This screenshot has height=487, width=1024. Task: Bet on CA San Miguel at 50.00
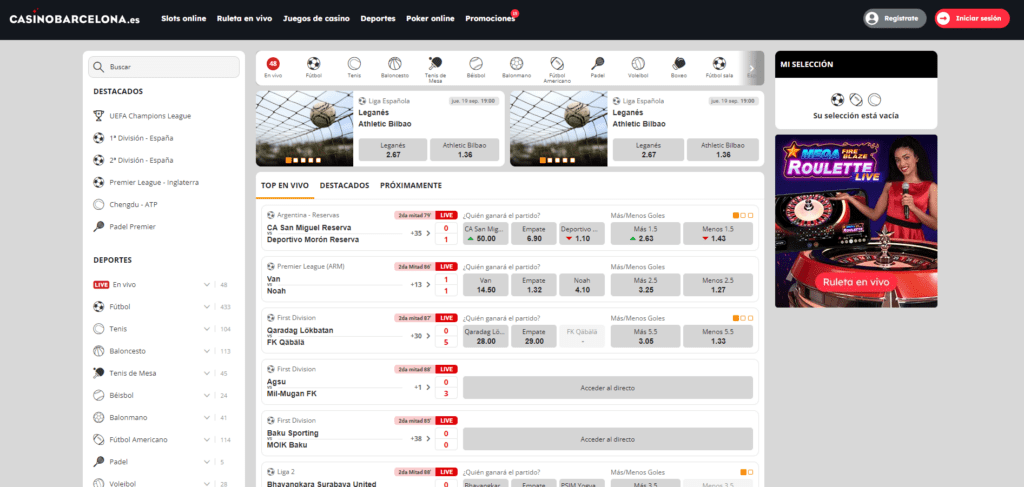coord(485,234)
